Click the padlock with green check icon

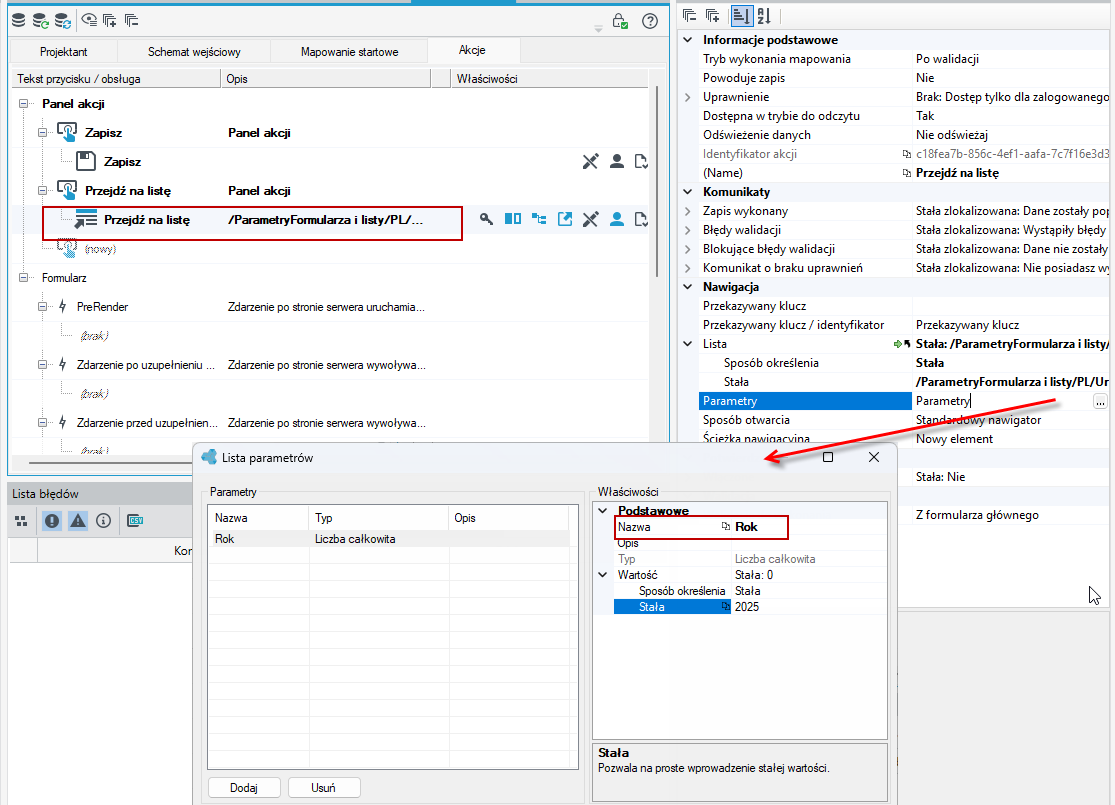pos(620,21)
